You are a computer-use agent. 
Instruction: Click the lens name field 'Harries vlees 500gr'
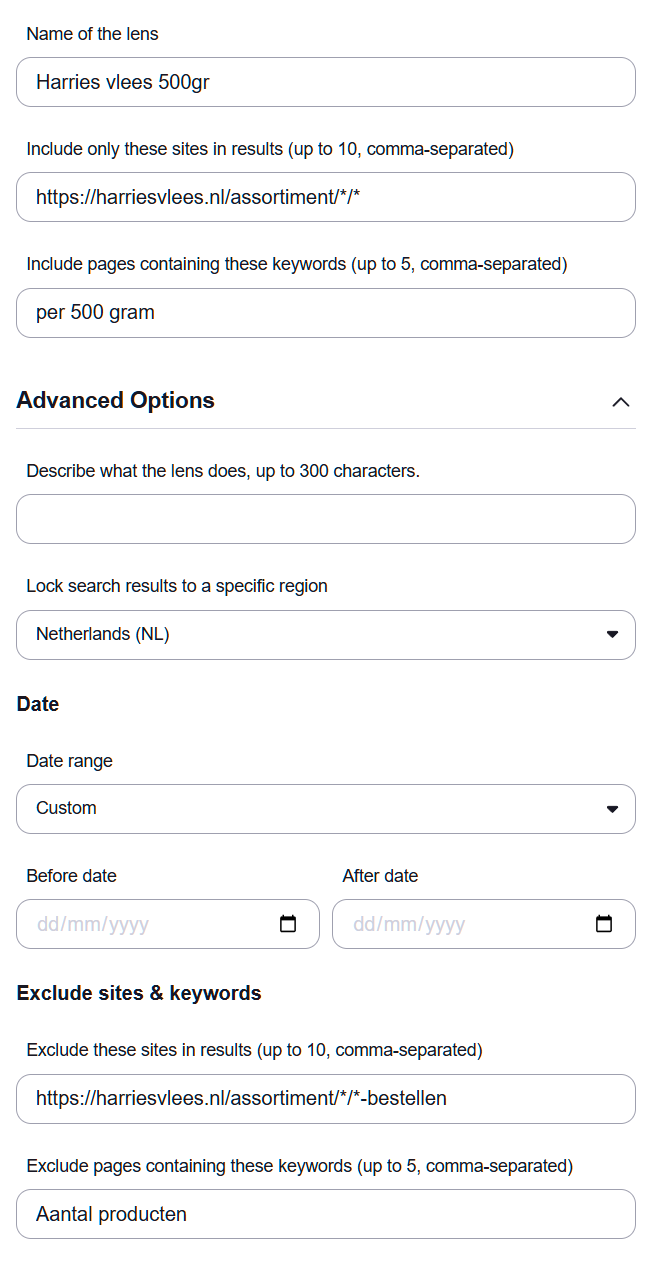point(326,82)
